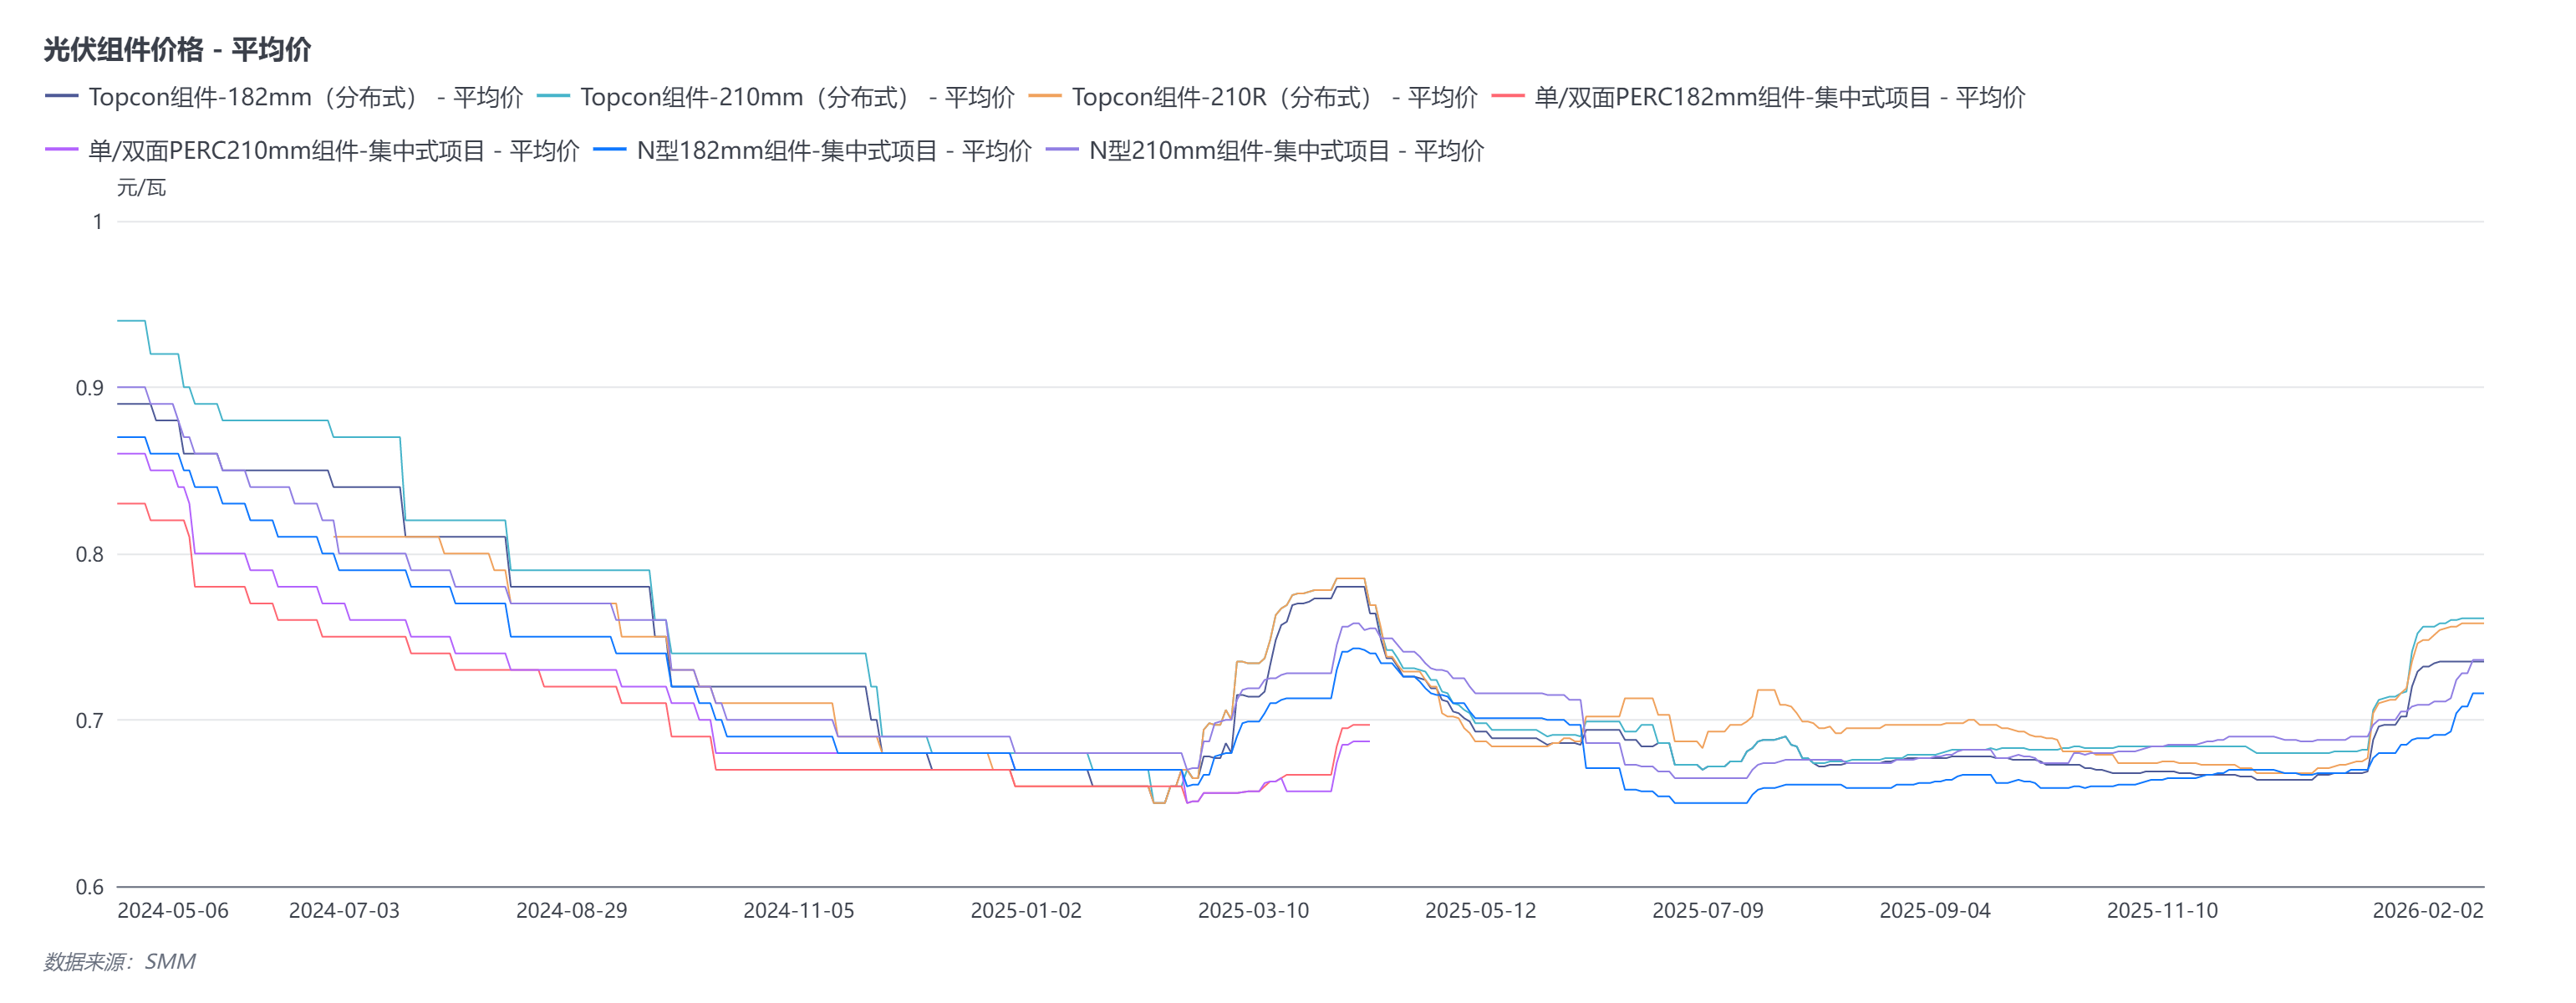2576x1003 pixels.
Task: Click the 数据来源: SMM source text
Action: (120, 962)
